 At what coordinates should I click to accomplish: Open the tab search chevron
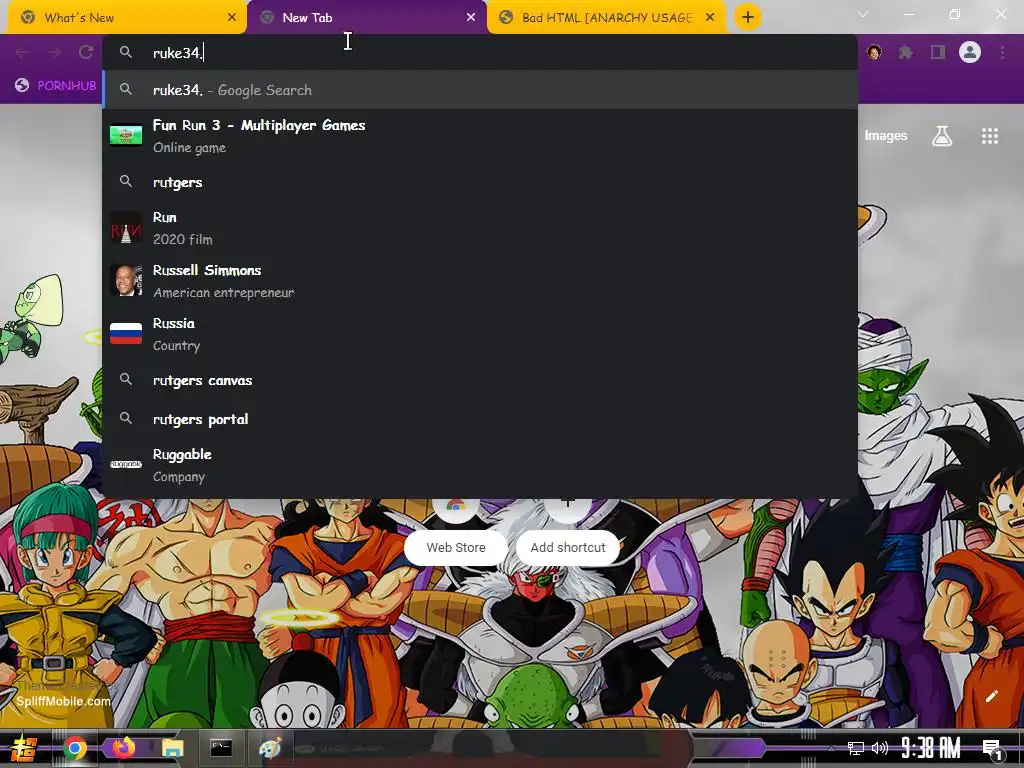(x=863, y=14)
